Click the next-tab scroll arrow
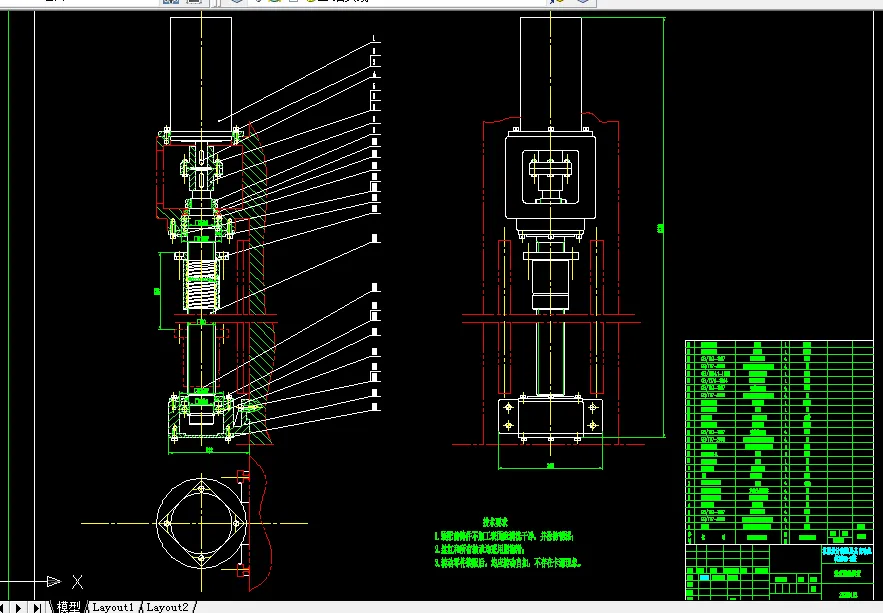Image resolution: width=883 pixels, height=613 pixels. 19,608
